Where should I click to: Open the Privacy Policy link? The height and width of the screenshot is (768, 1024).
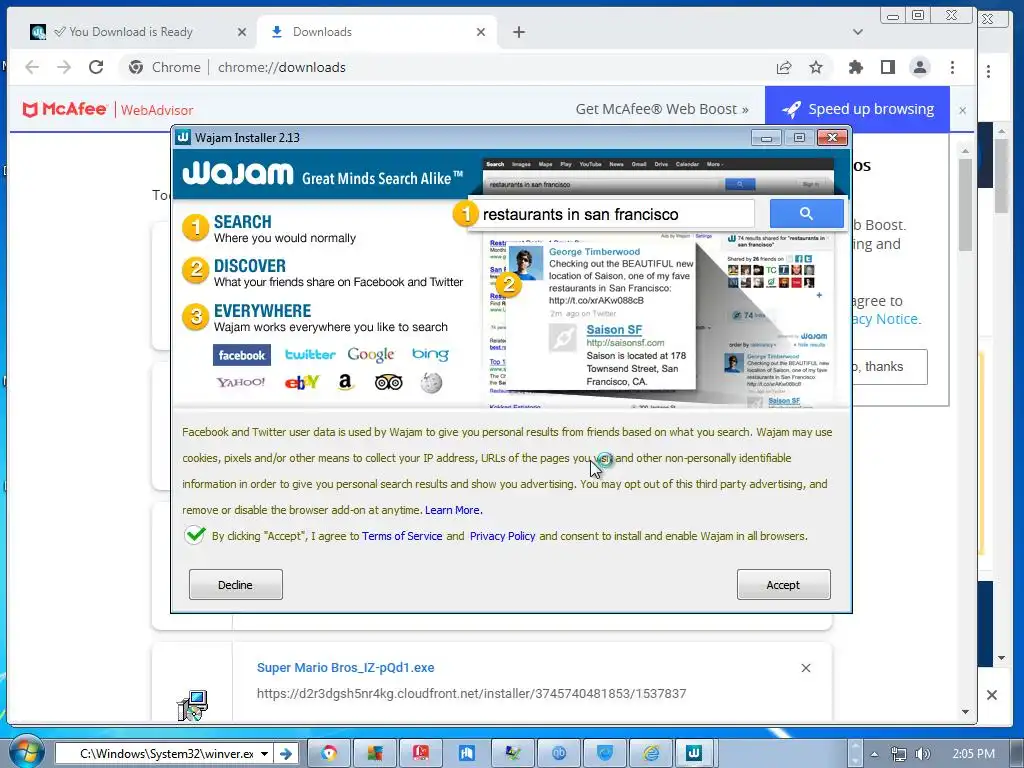pyautogui.click(x=502, y=536)
